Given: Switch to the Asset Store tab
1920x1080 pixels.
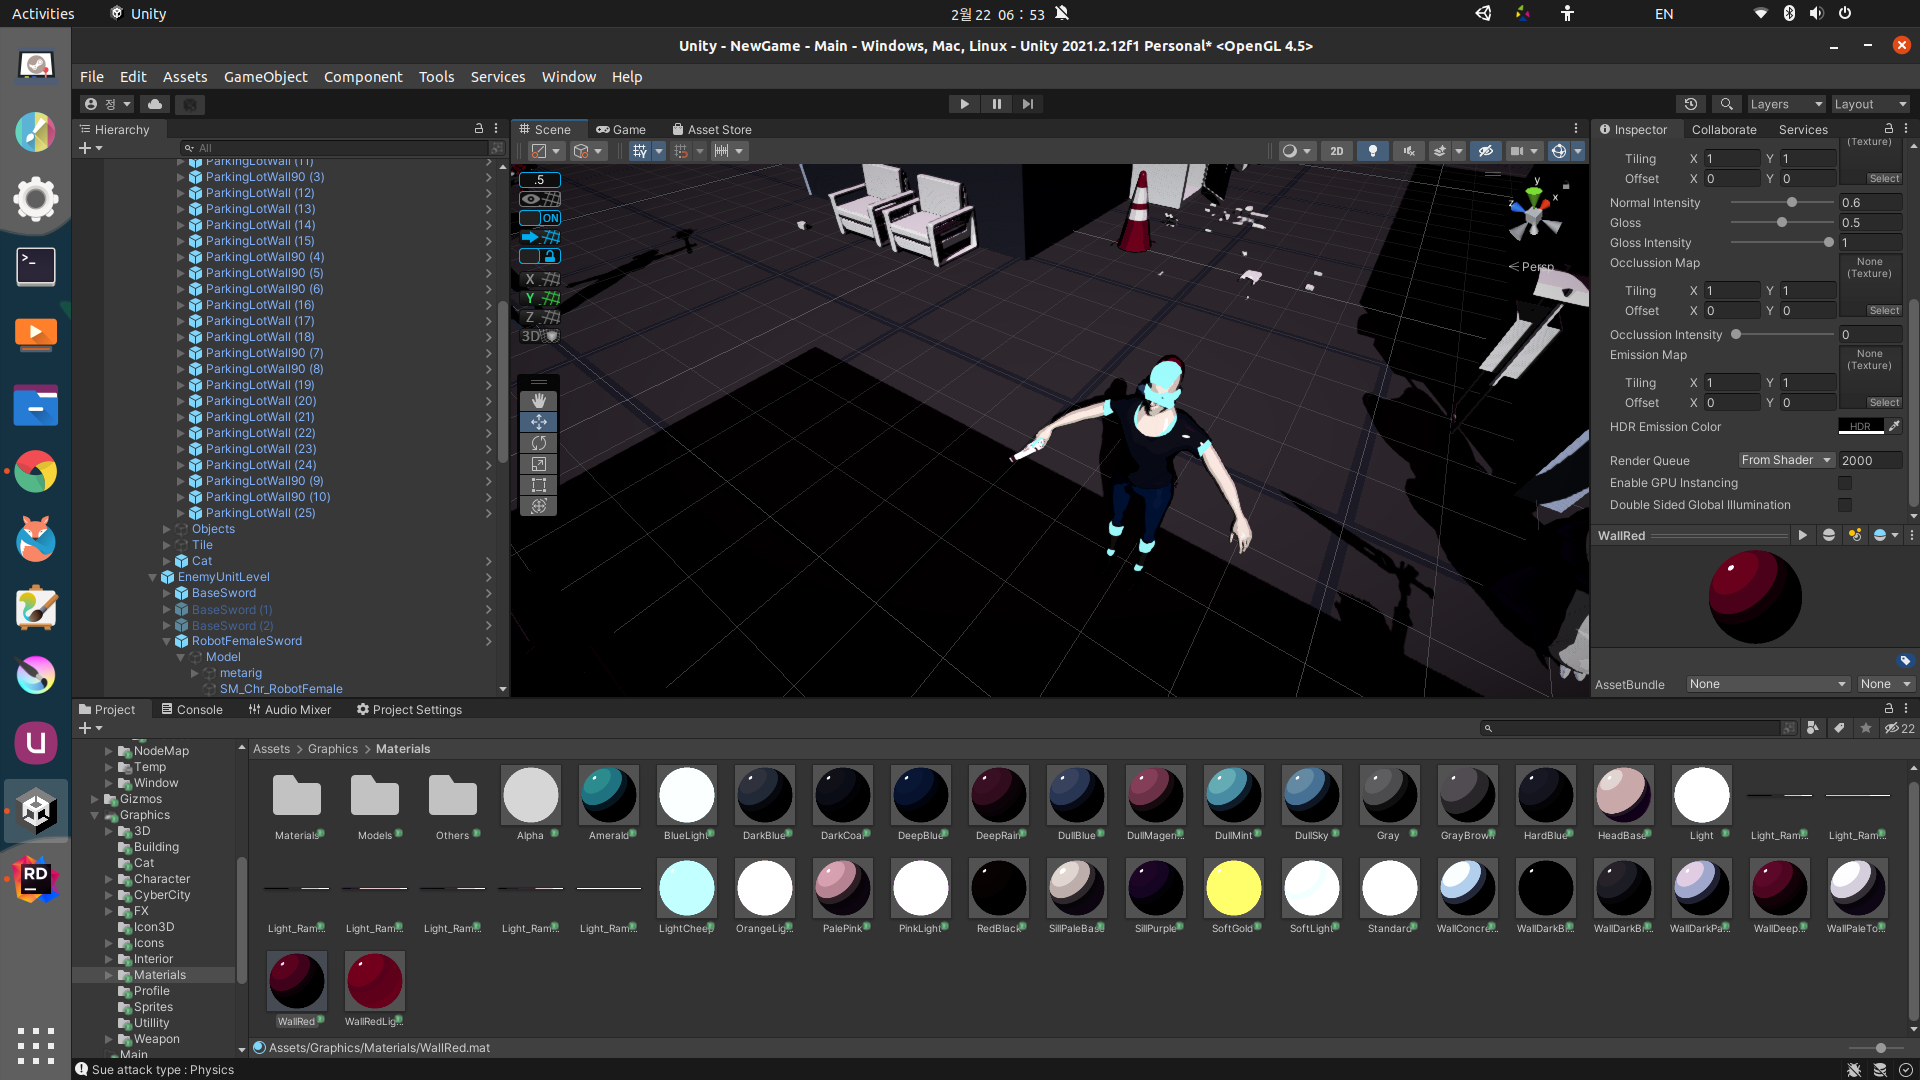Looking at the screenshot, I should tap(712, 129).
